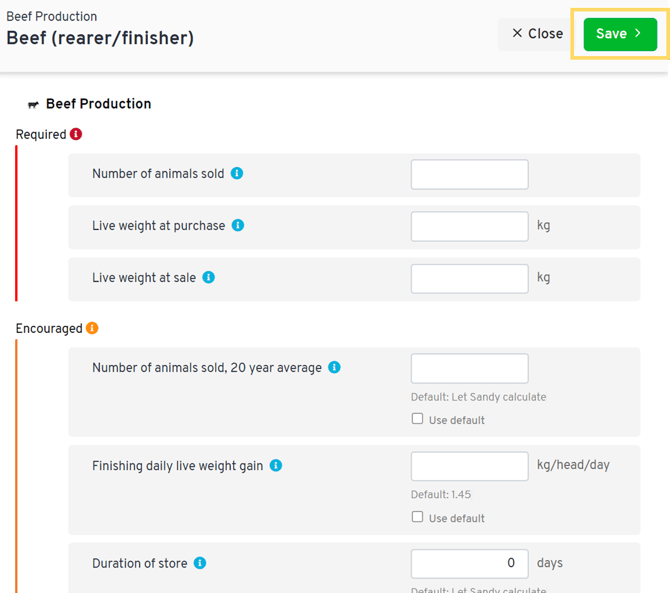Image resolution: width=670 pixels, height=593 pixels.
Task: Click the Beef Production section heading
Action: click(98, 104)
